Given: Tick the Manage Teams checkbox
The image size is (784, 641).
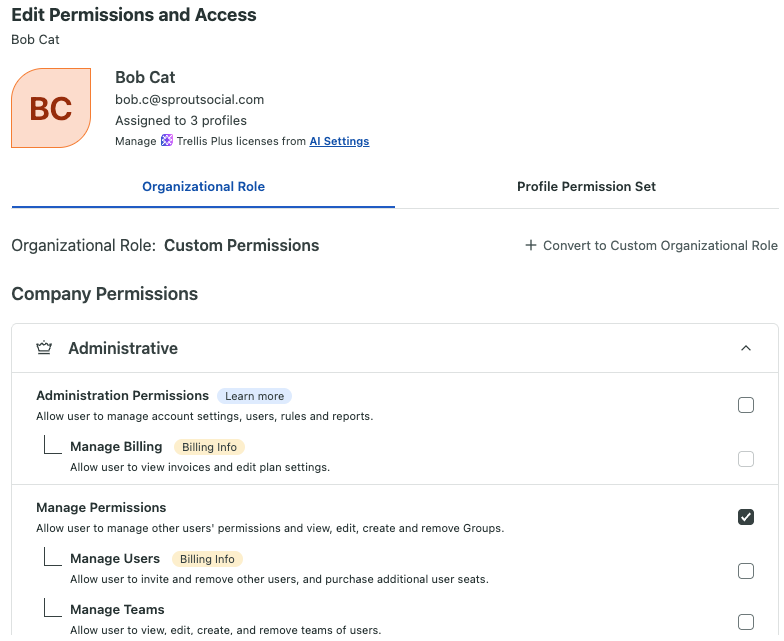Looking at the screenshot, I should [x=746, y=622].
